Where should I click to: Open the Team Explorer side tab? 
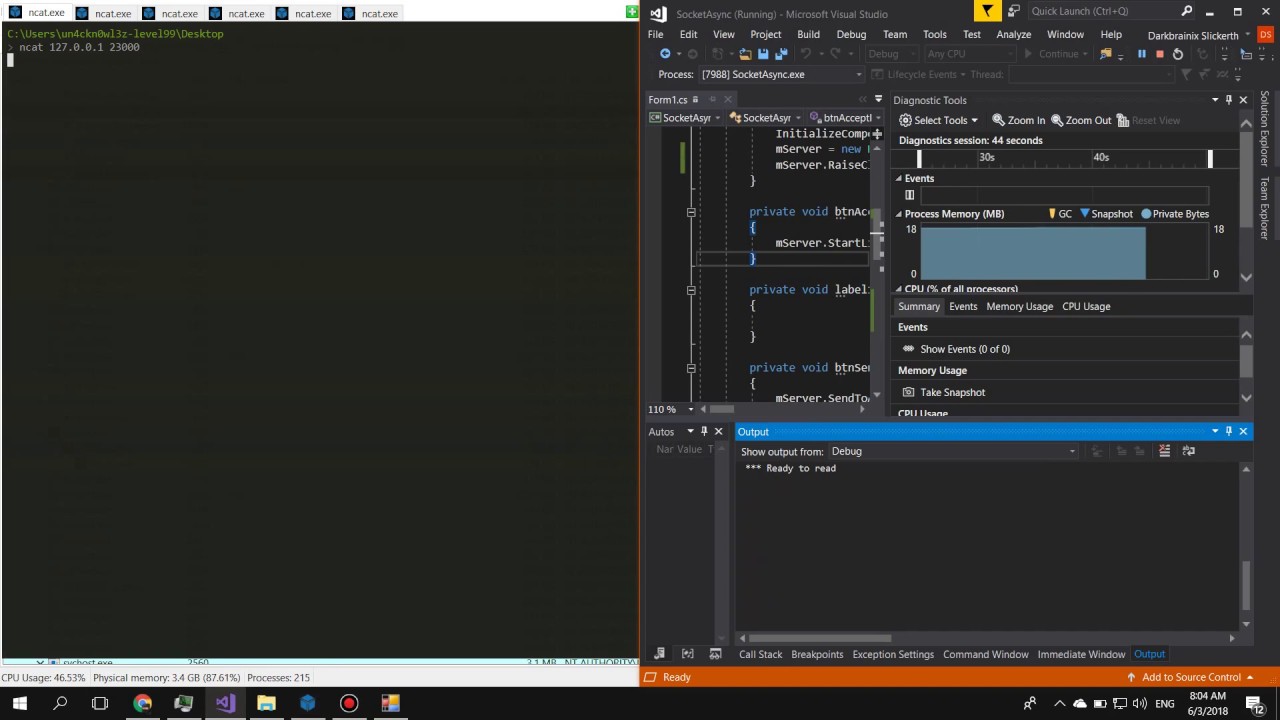[x=1265, y=208]
